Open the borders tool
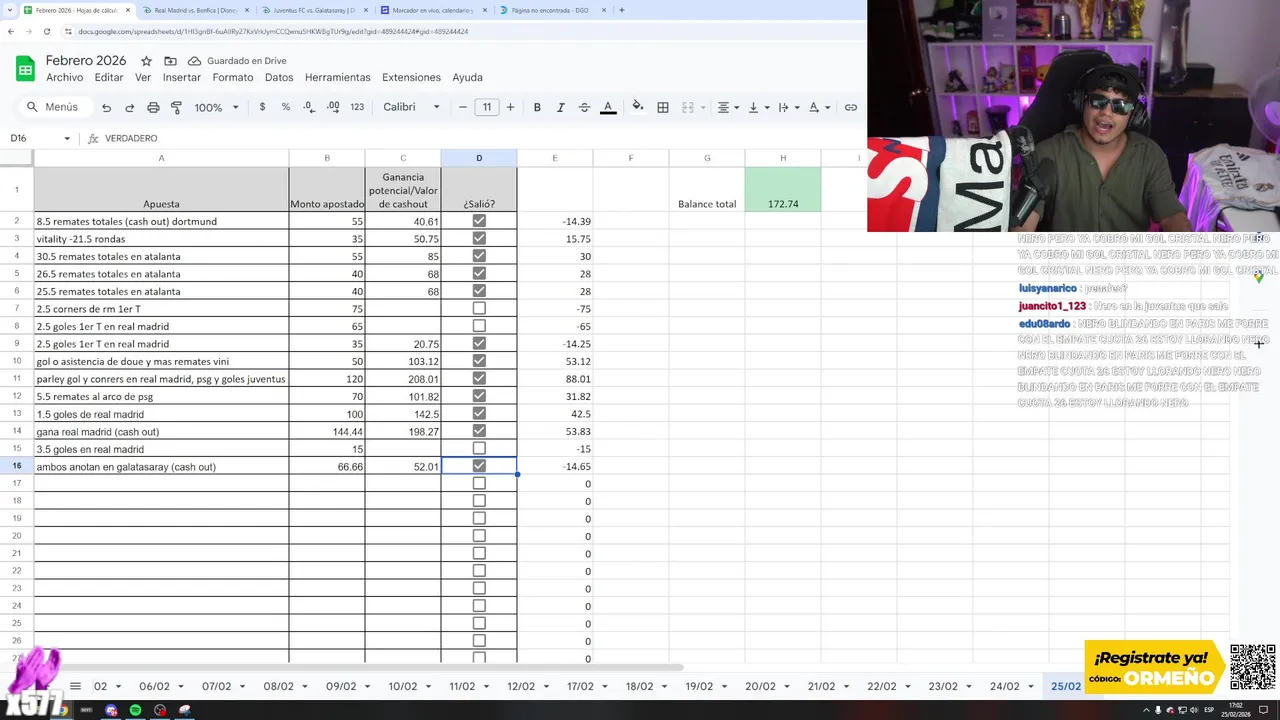Image resolution: width=1280 pixels, height=720 pixels. click(x=662, y=107)
